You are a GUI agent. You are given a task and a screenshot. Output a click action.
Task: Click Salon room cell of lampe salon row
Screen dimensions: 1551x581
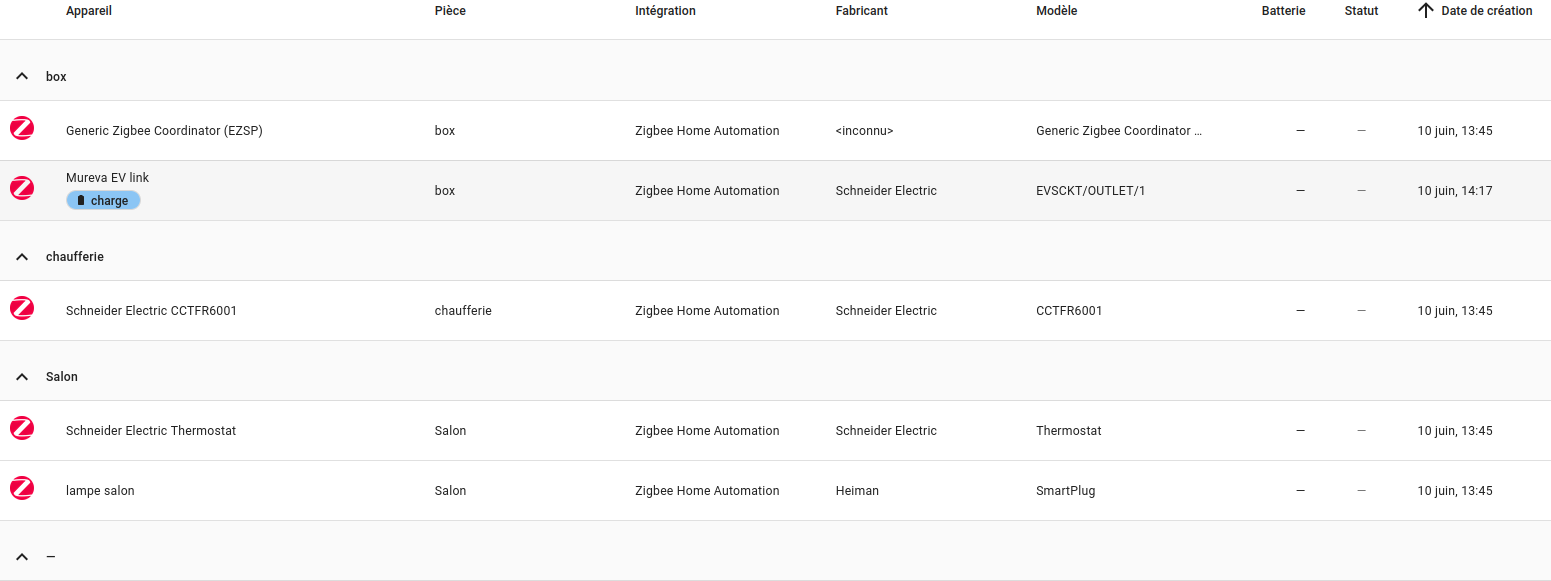point(451,491)
